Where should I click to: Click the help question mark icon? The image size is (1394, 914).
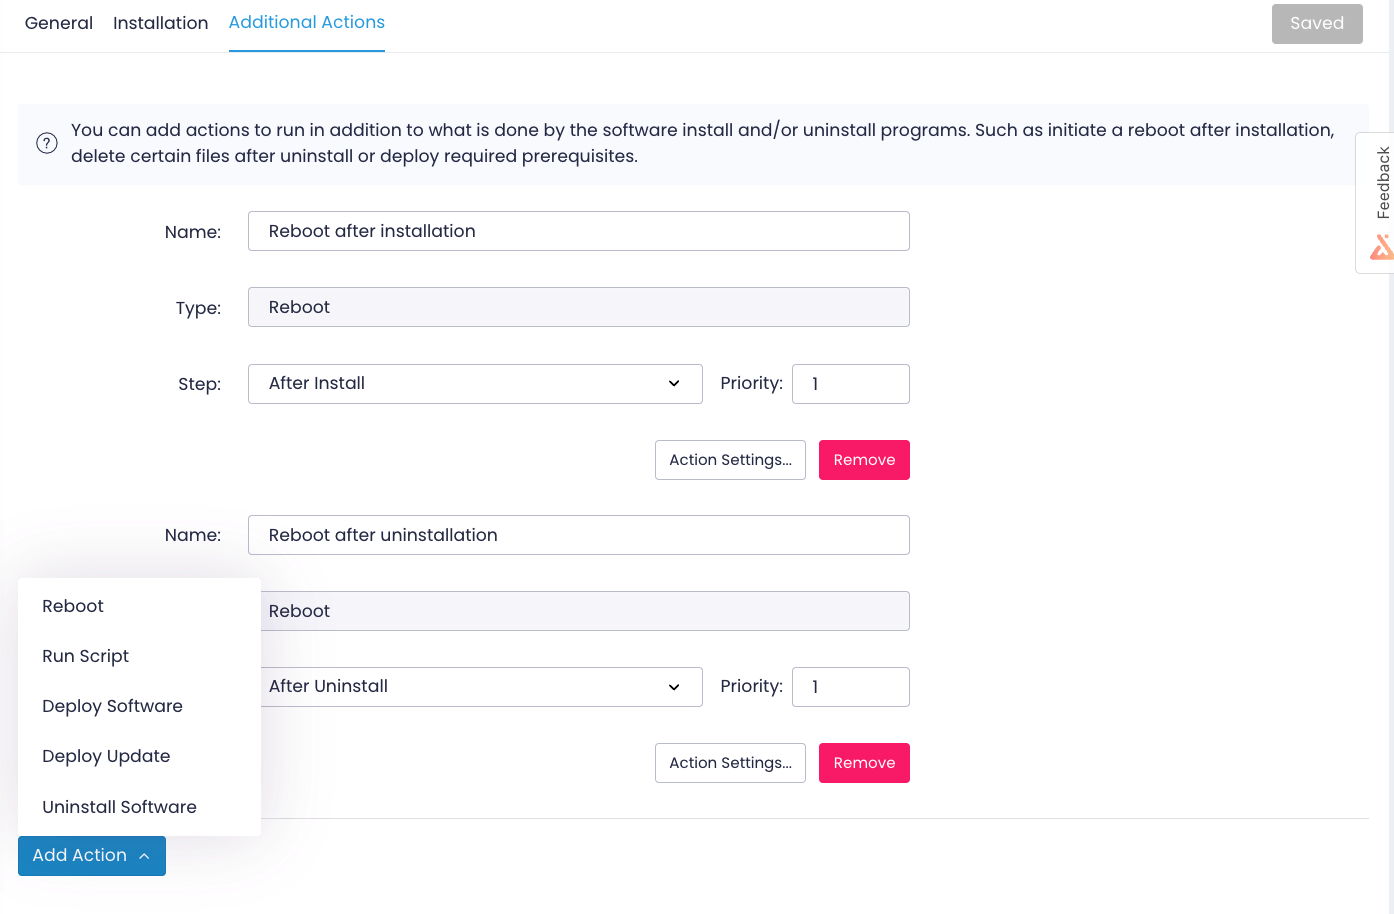point(46,143)
